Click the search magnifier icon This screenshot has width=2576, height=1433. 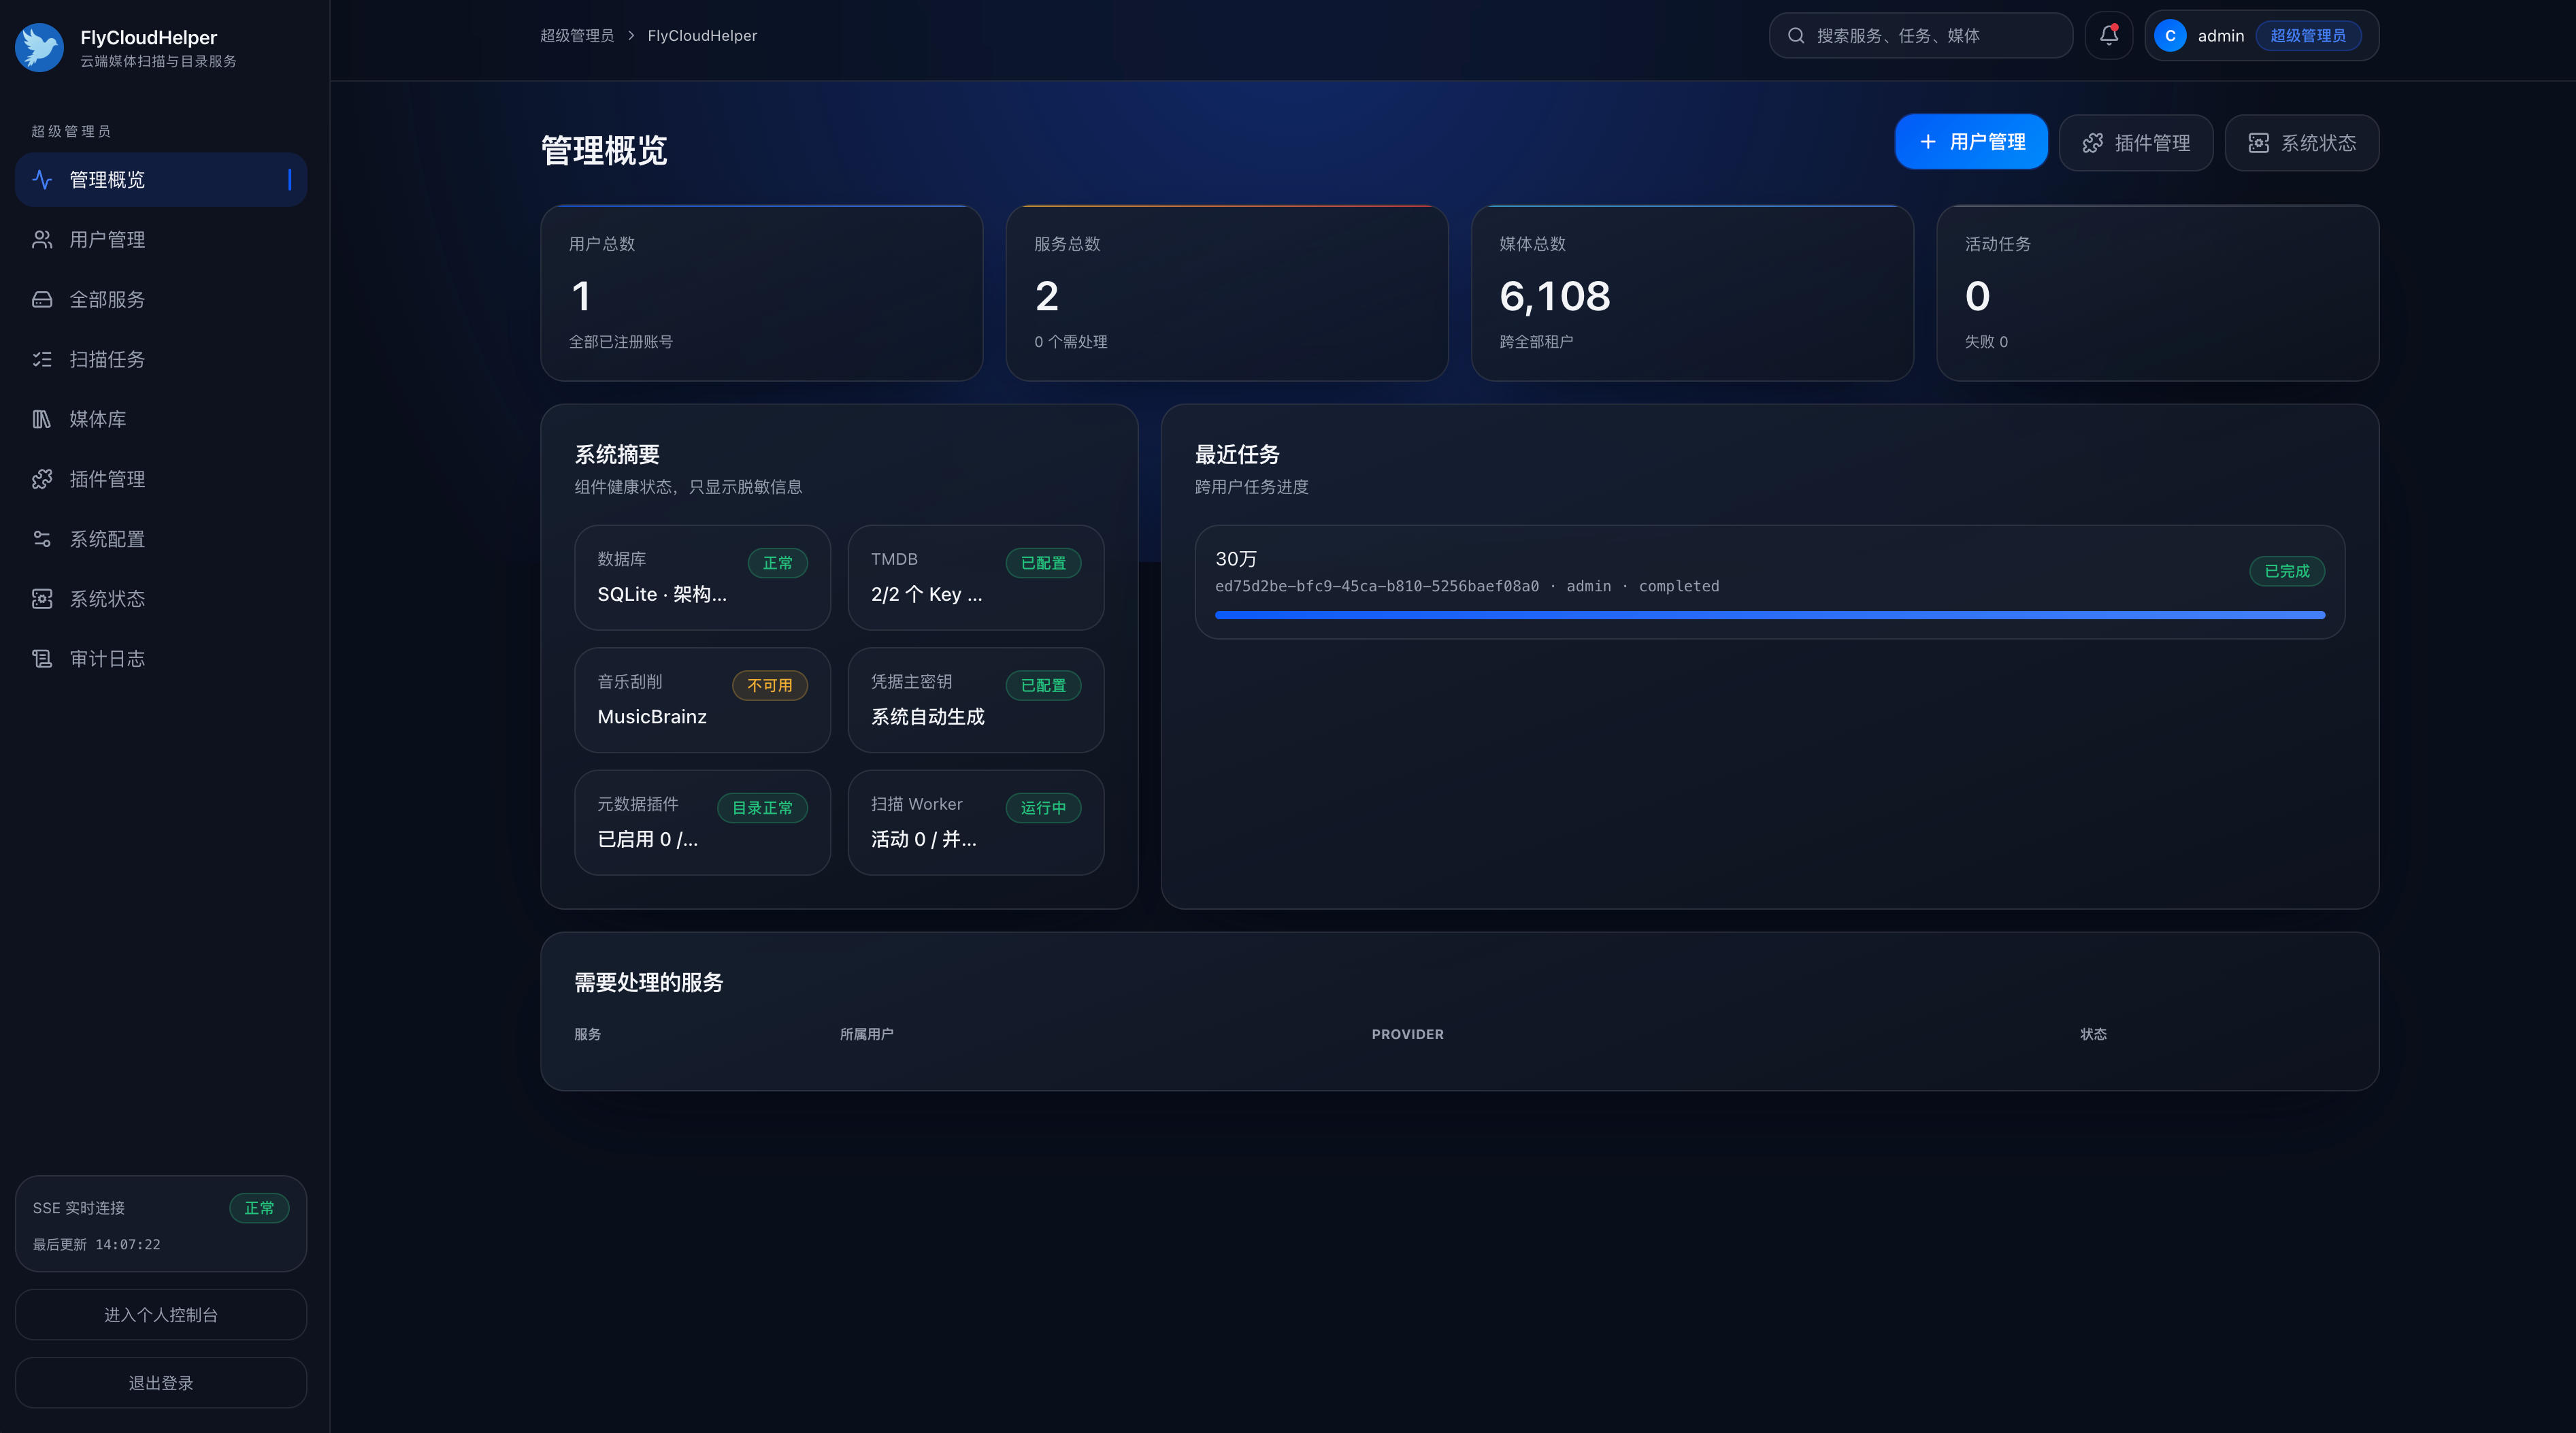[1796, 36]
